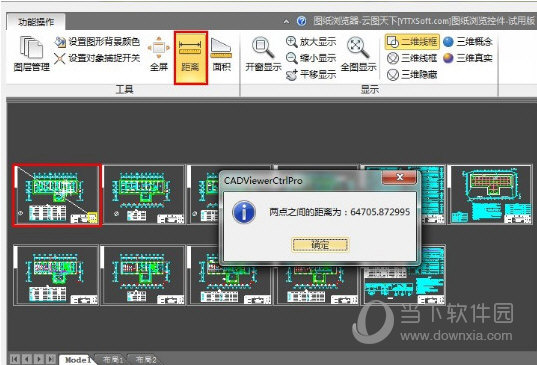
Task: Close the CADViewerCtrlPro dialog
Action: pos(399,177)
